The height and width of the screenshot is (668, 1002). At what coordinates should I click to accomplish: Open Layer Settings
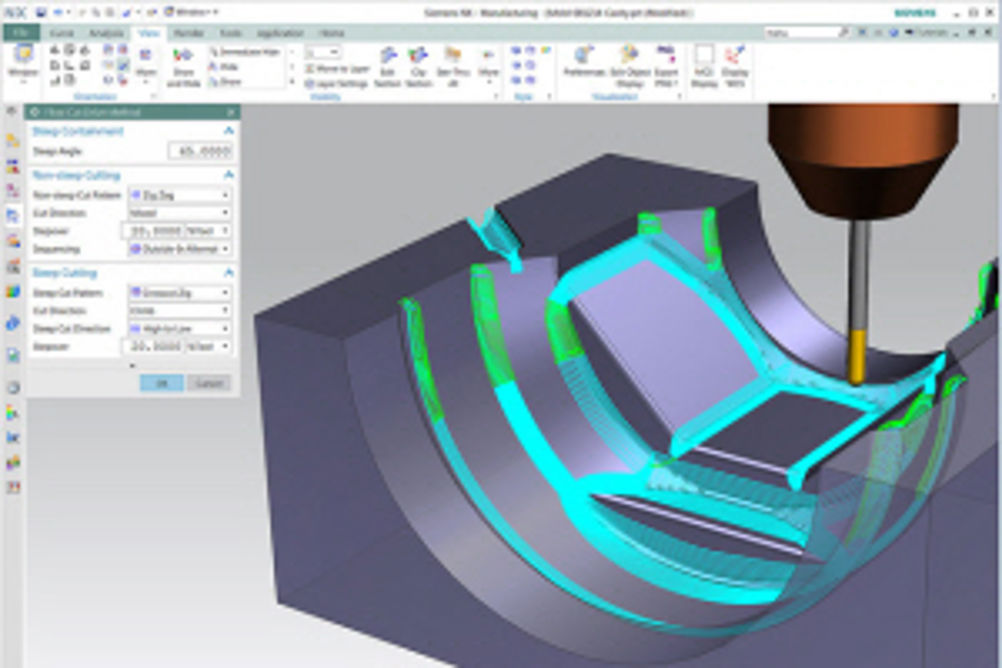336,84
